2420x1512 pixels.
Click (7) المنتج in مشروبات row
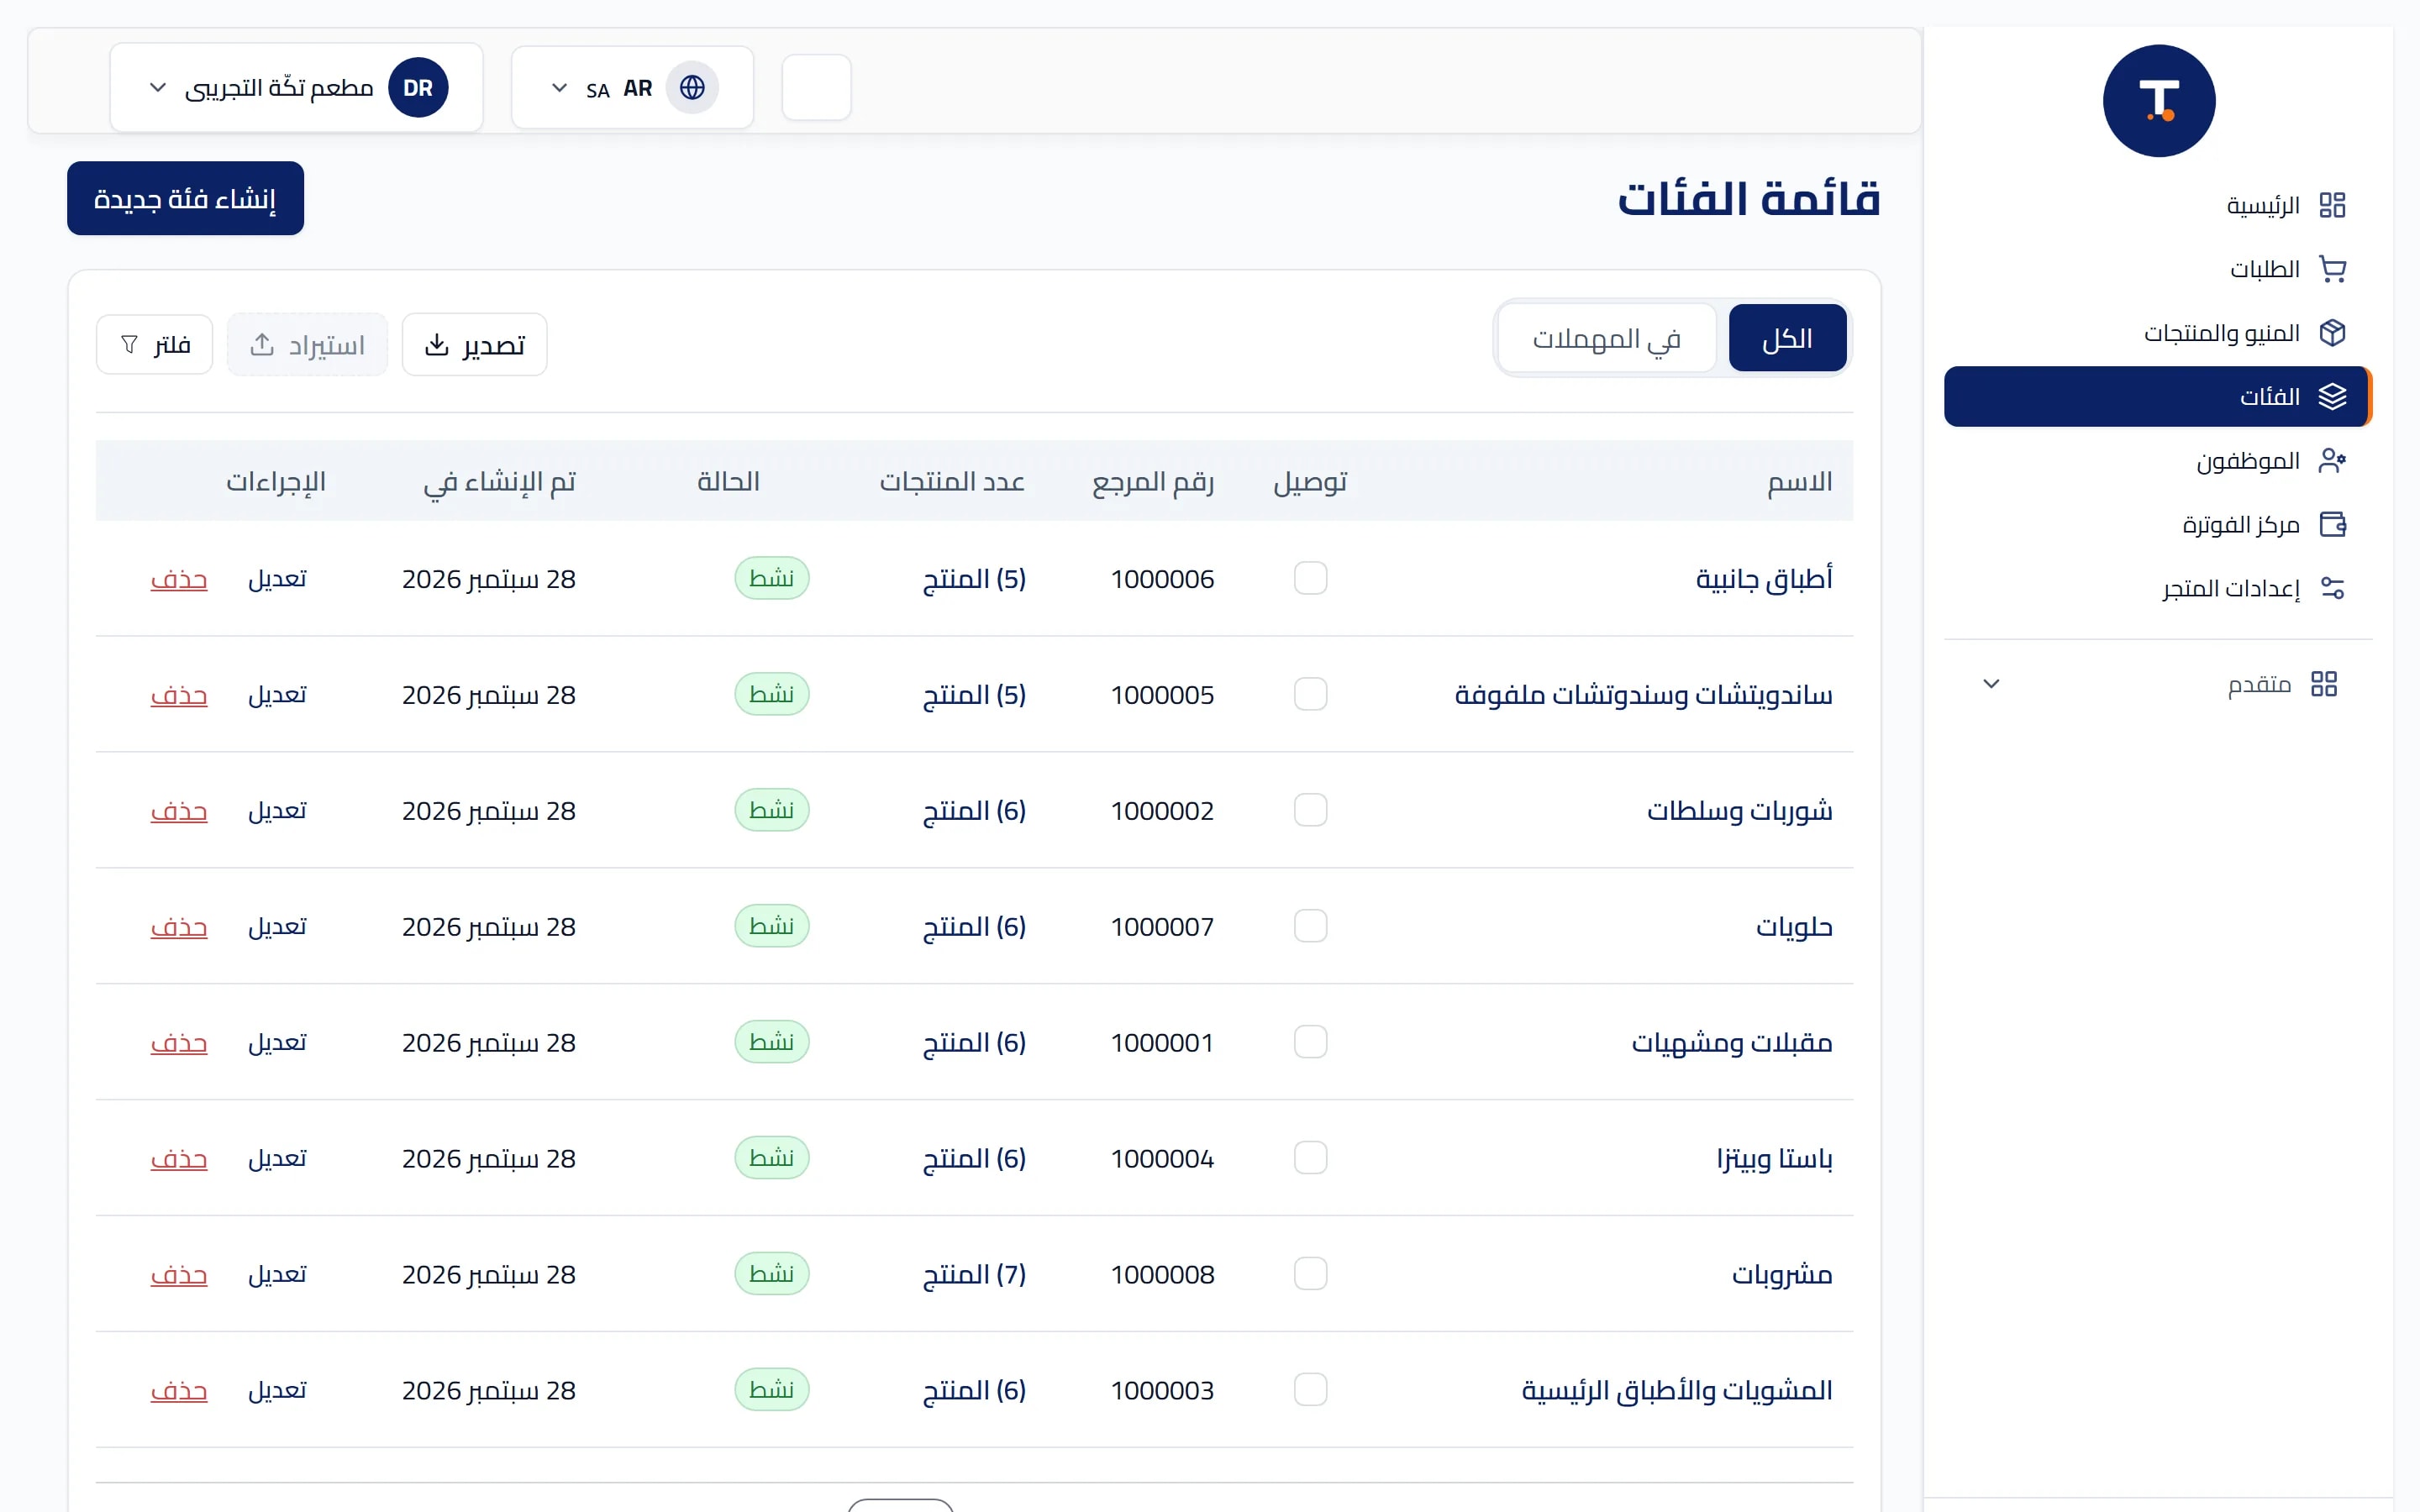[x=974, y=1275]
